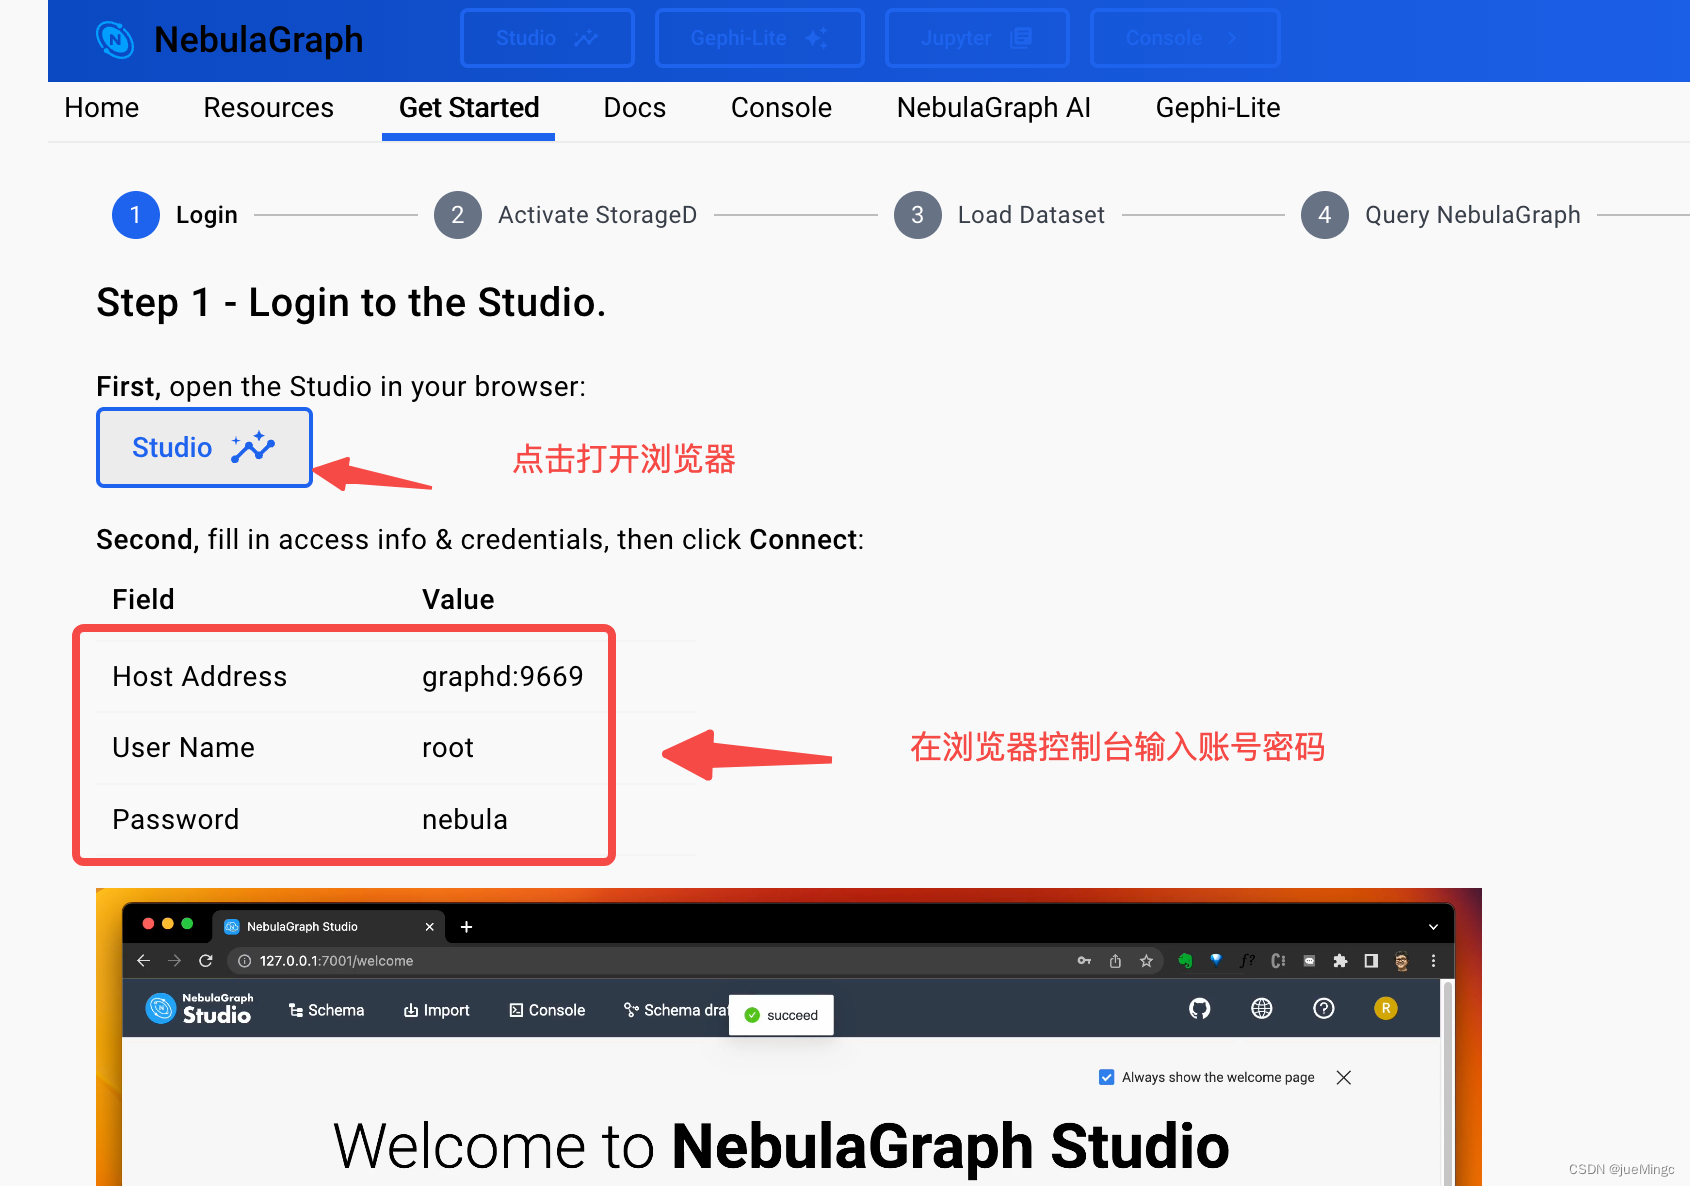Select the nebula password value
Screen dimensions: 1690x1186
pyautogui.click(x=465, y=820)
